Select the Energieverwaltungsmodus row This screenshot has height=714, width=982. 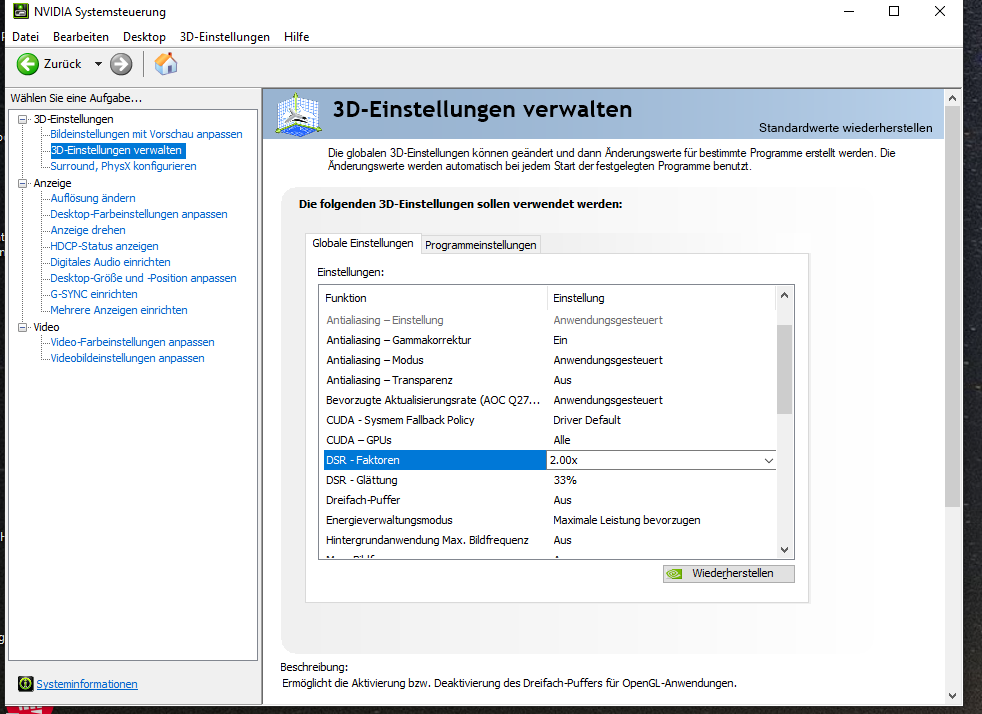[549, 520]
